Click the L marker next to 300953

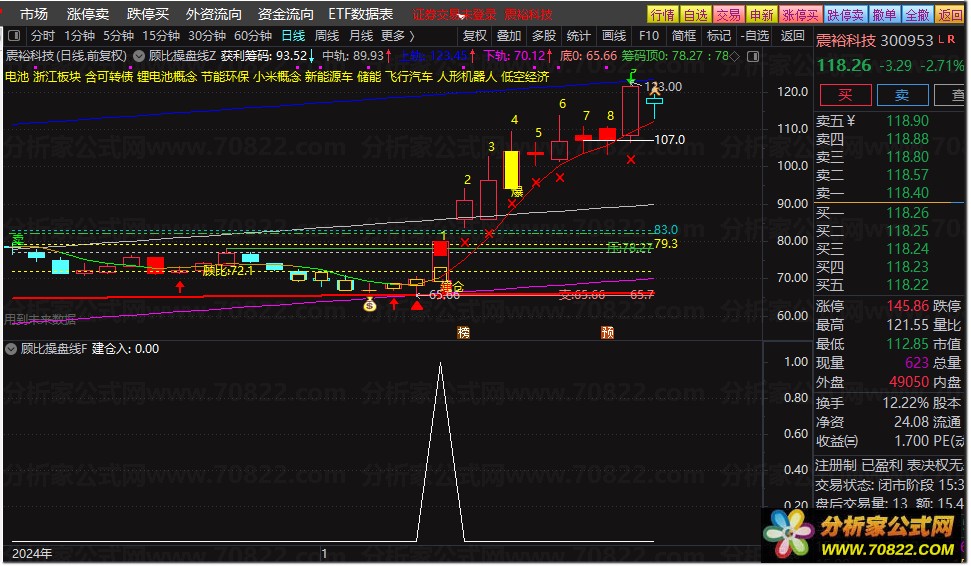point(941,39)
